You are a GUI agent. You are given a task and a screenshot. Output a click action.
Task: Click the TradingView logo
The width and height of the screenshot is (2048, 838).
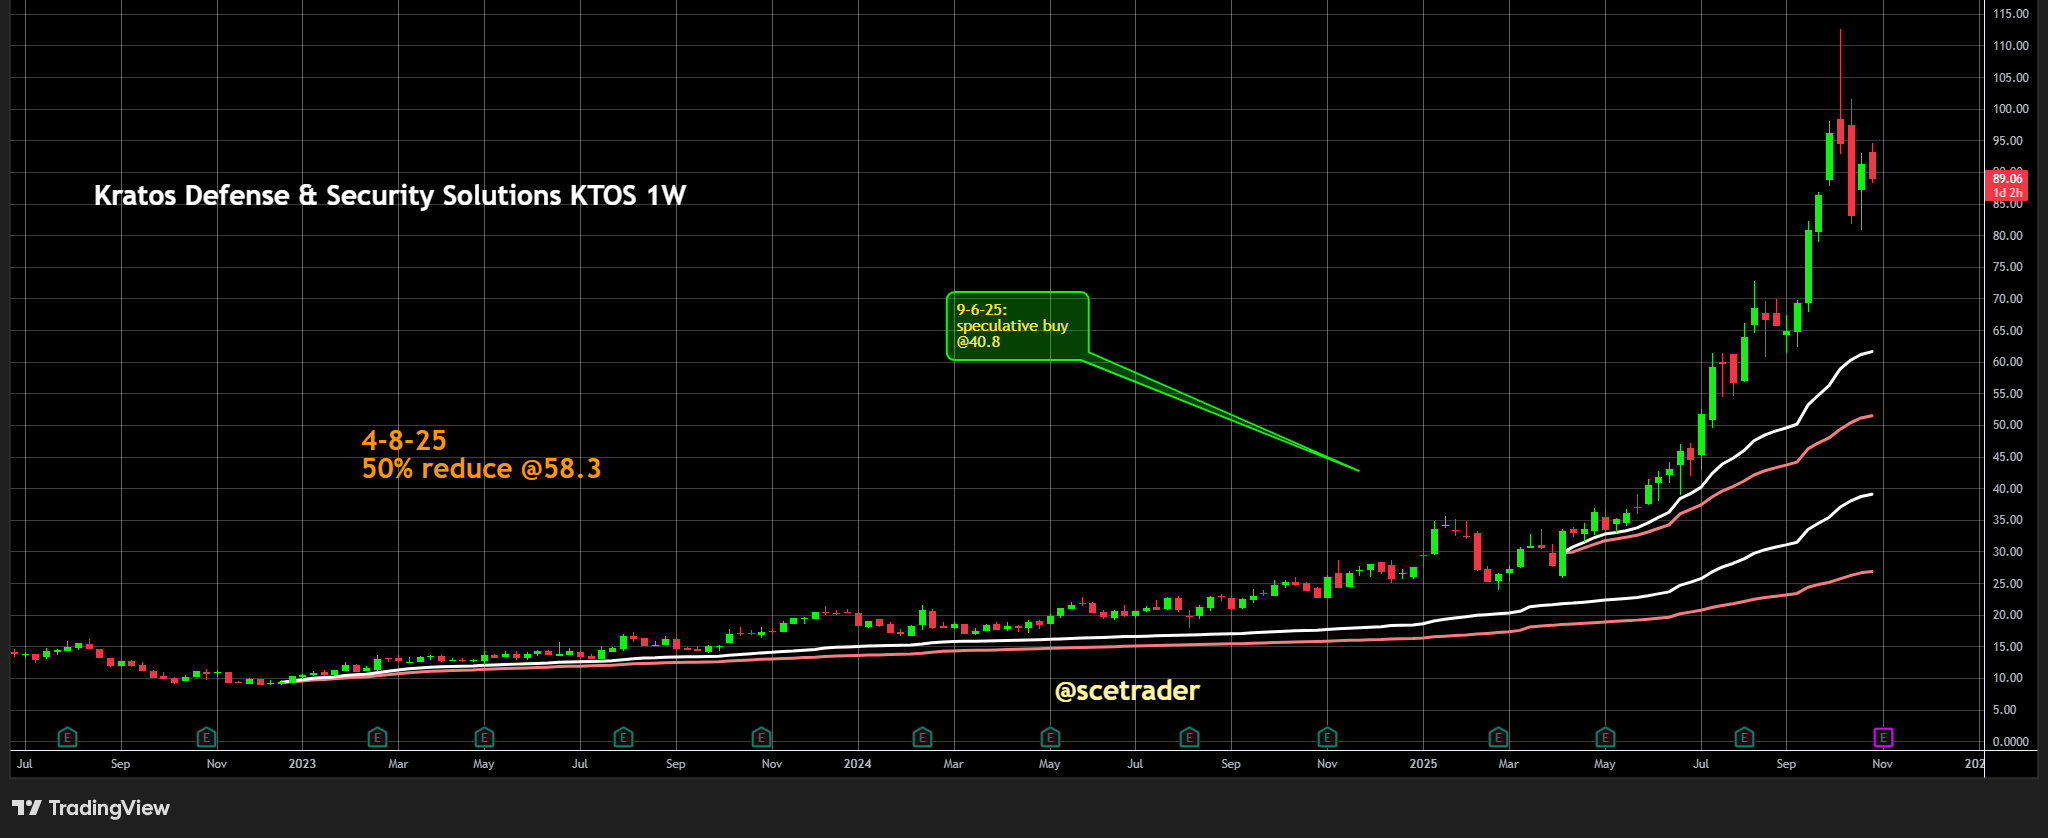point(91,808)
